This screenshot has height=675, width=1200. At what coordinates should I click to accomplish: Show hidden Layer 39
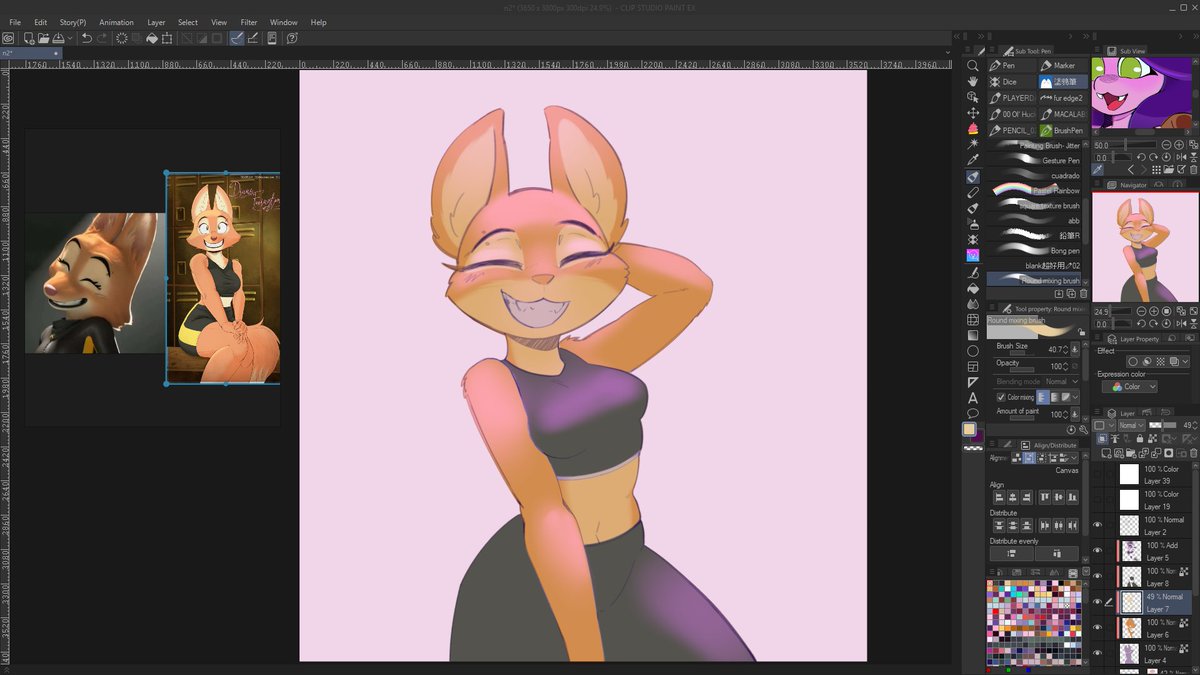point(1097,474)
